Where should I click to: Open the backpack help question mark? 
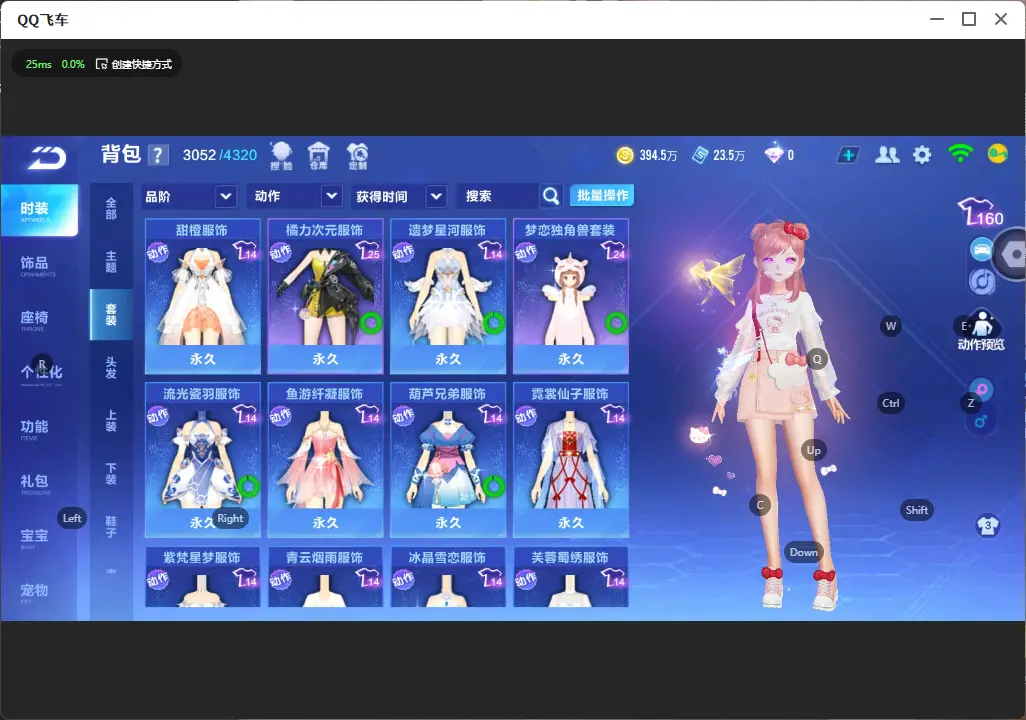[x=158, y=155]
